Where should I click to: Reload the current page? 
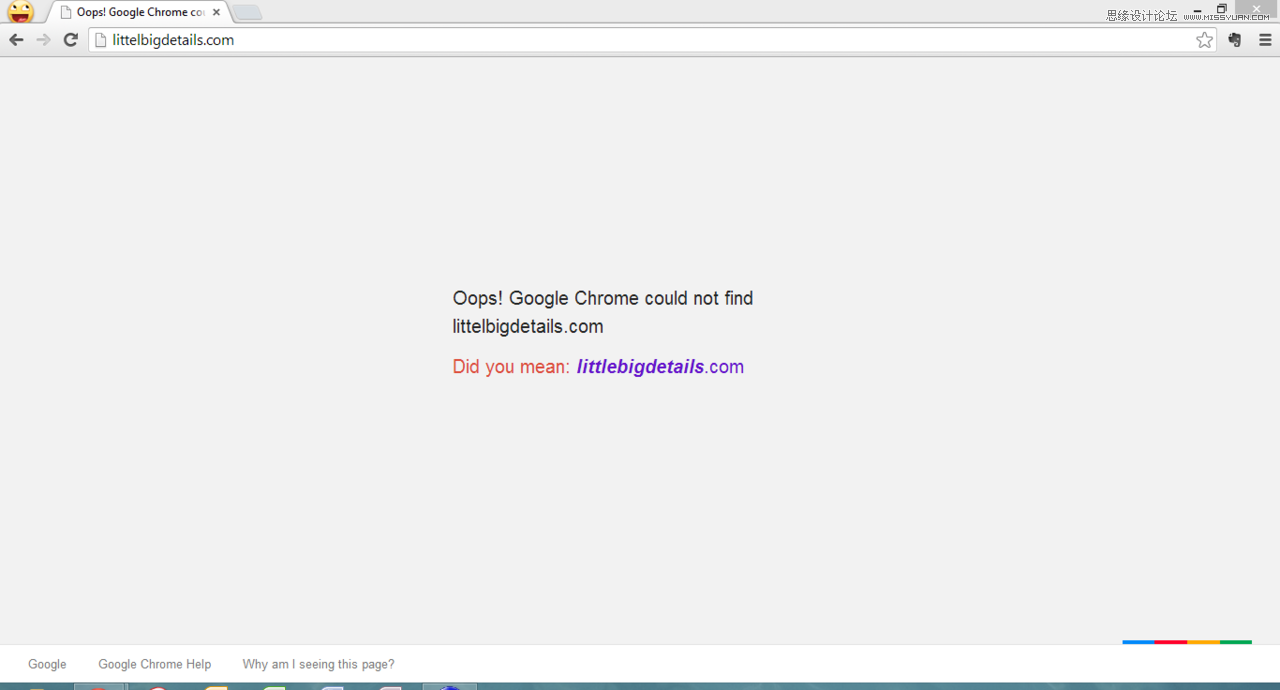[70, 40]
